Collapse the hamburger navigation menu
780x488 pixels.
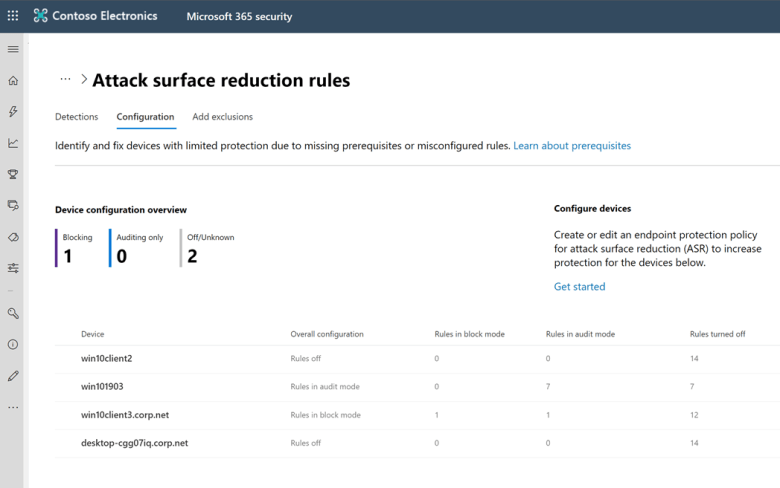pos(13,49)
